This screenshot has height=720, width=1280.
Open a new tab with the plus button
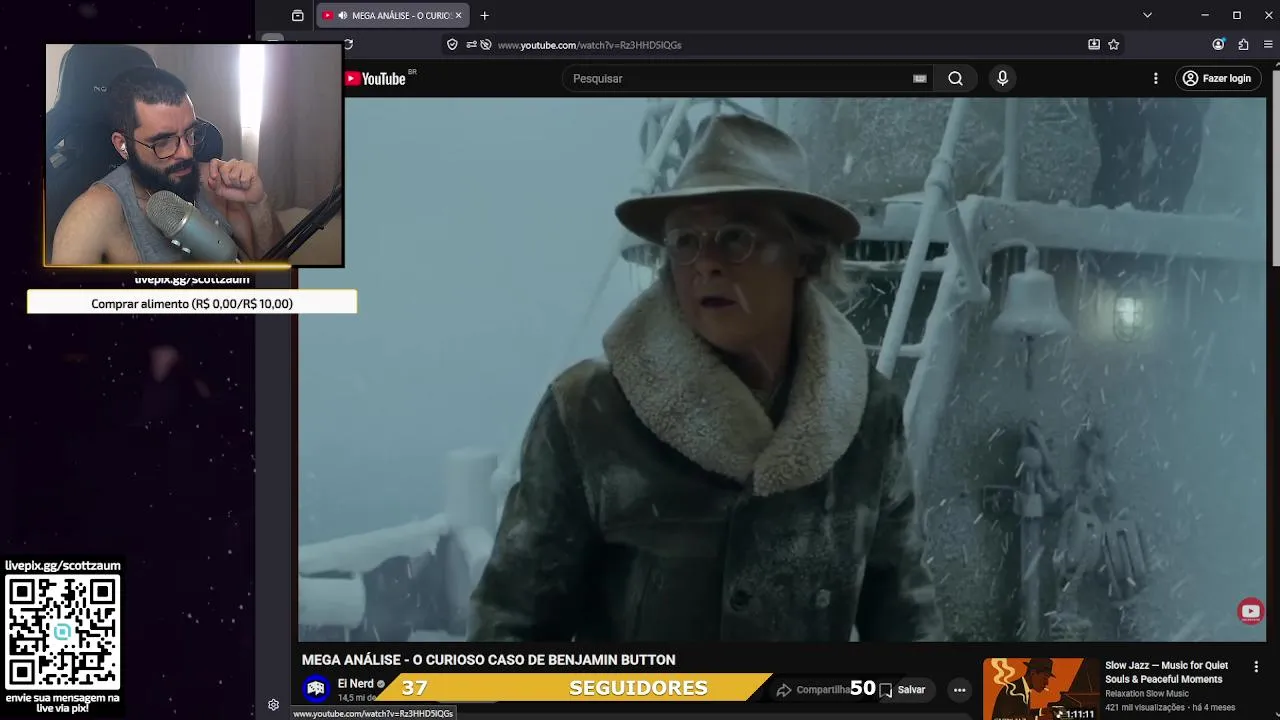point(484,15)
